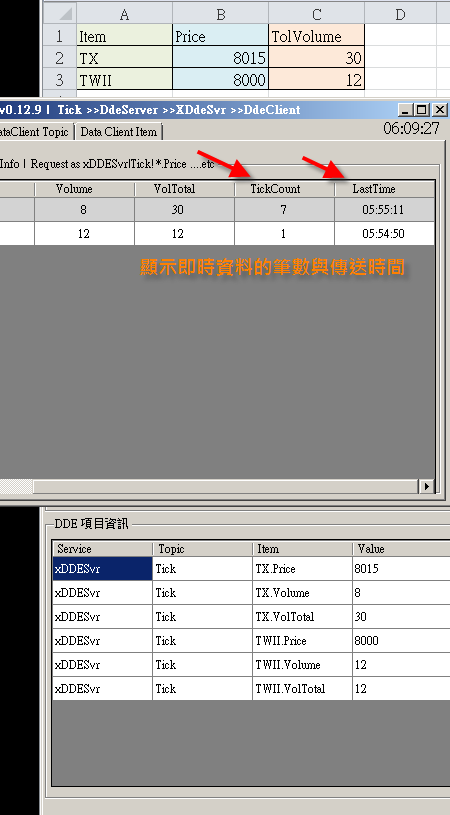Maximize the DdeClient window
Image resolution: width=450 pixels, height=815 pixels.
(422, 110)
